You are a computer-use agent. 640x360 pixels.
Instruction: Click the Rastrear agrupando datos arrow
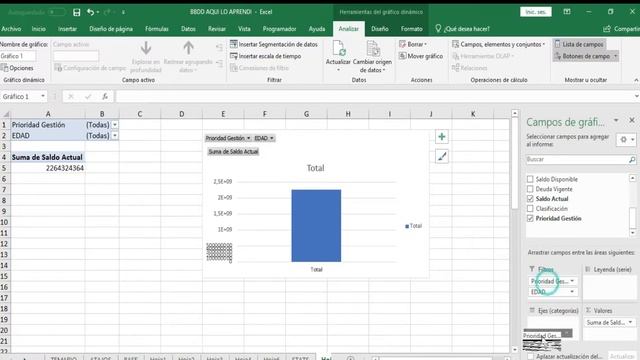[x=188, y=49]
